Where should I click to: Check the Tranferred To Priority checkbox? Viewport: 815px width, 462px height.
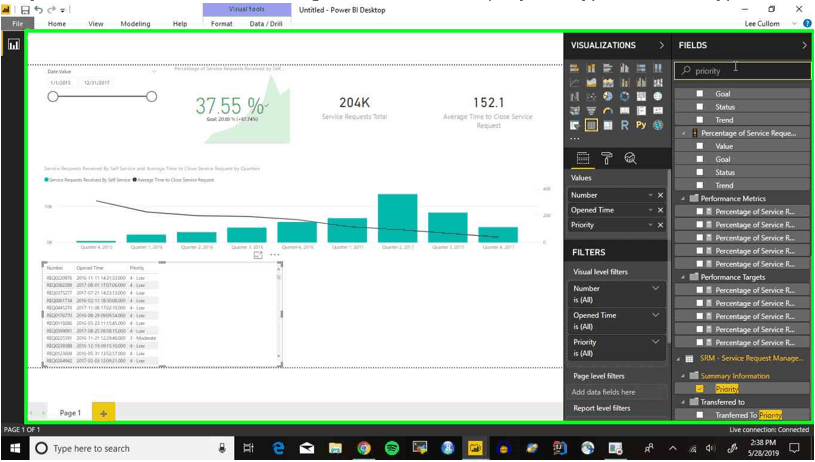(x=700, y=415)
